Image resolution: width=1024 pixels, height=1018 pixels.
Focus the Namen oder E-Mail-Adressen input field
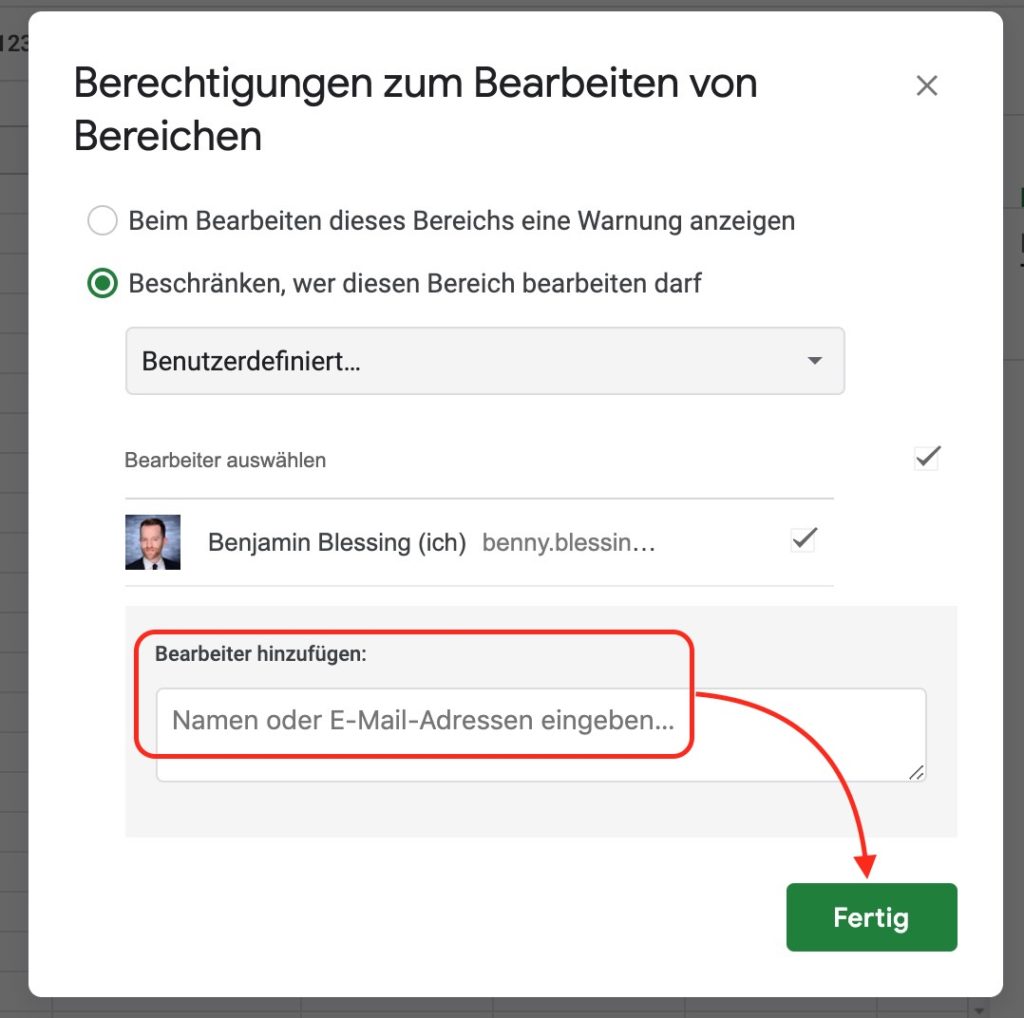coord(541,735)
